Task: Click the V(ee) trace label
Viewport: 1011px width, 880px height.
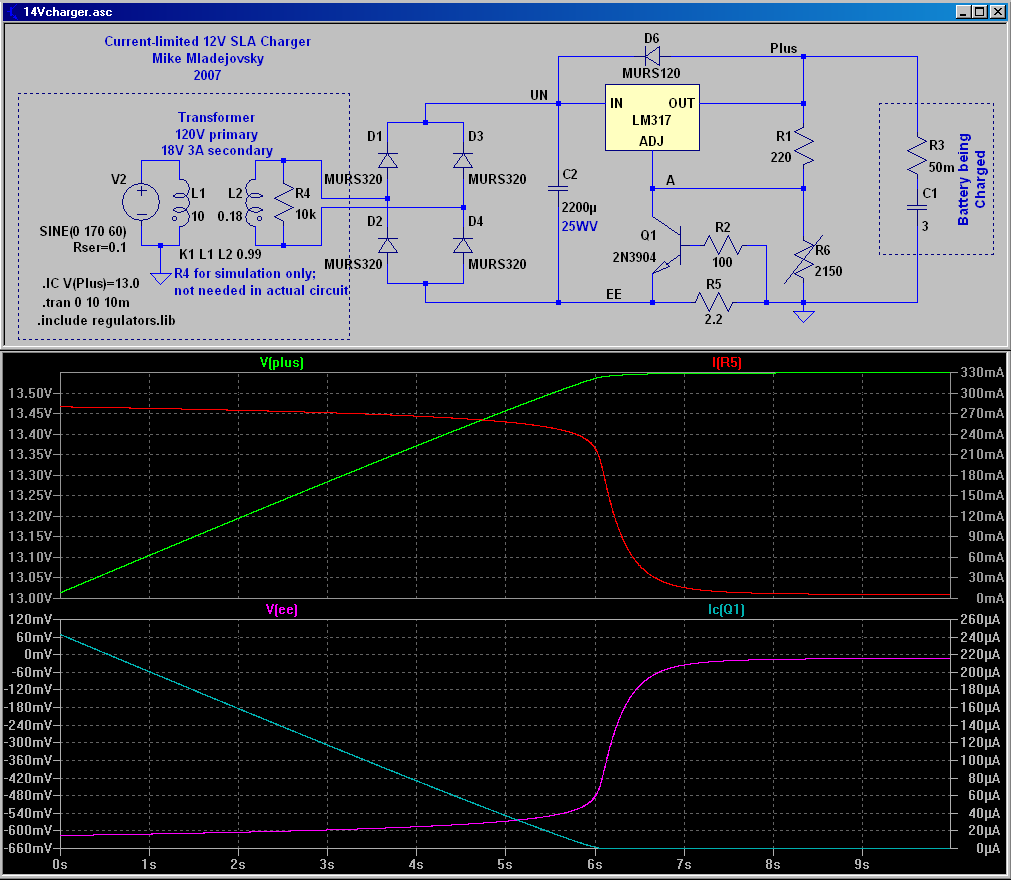Action: click(x=282, y=609)
